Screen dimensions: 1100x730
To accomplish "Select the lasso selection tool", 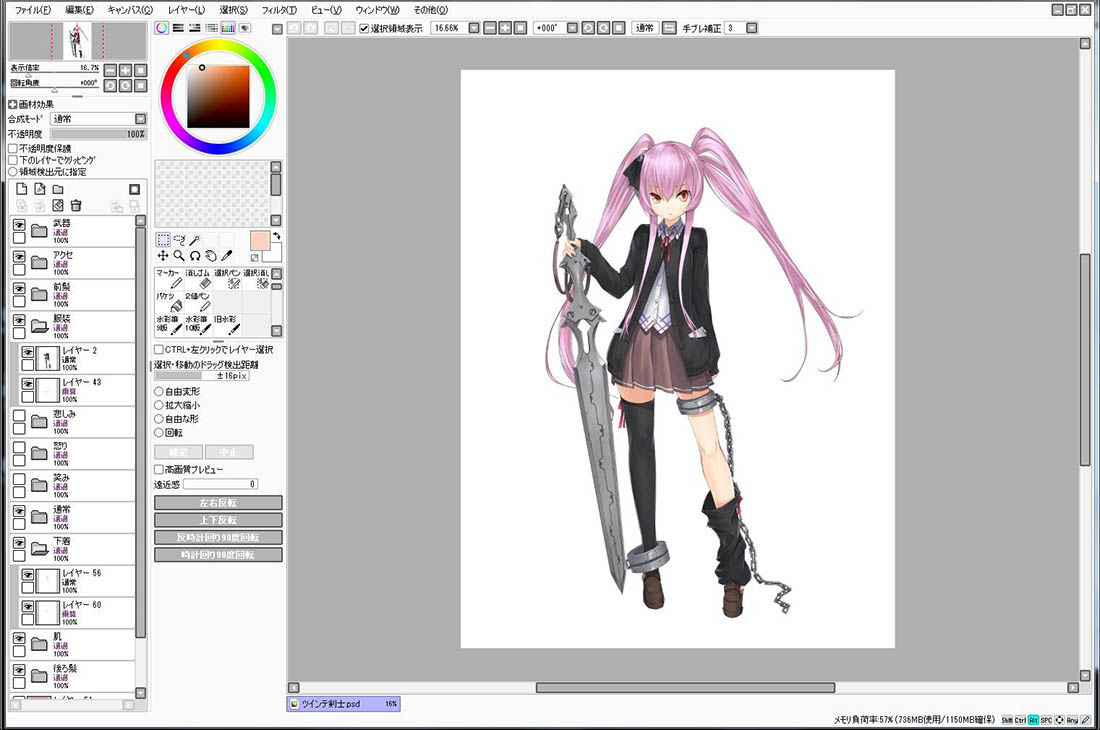I will (179, 240).
